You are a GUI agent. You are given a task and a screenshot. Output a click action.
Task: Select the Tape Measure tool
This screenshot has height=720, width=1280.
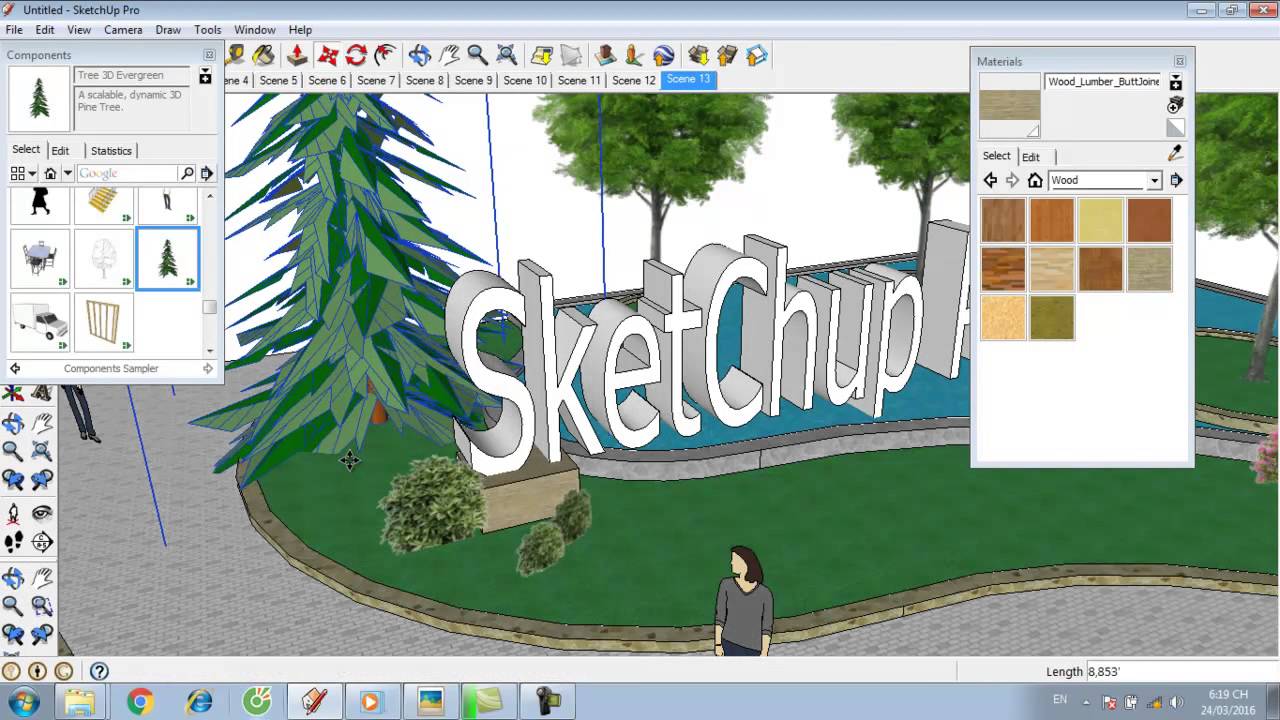(236, 55)
